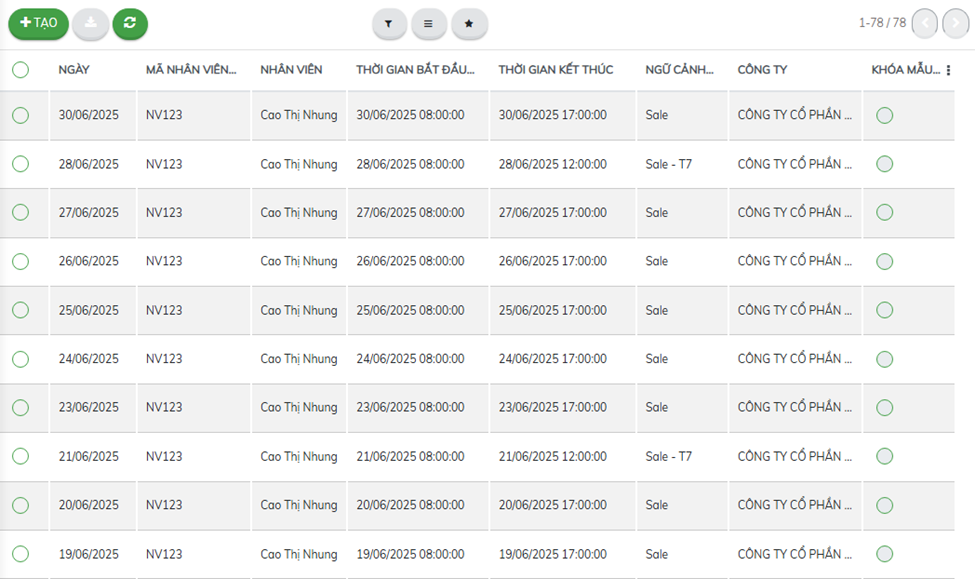Click Sale context in 30/06/2025 row

point(657,115)
